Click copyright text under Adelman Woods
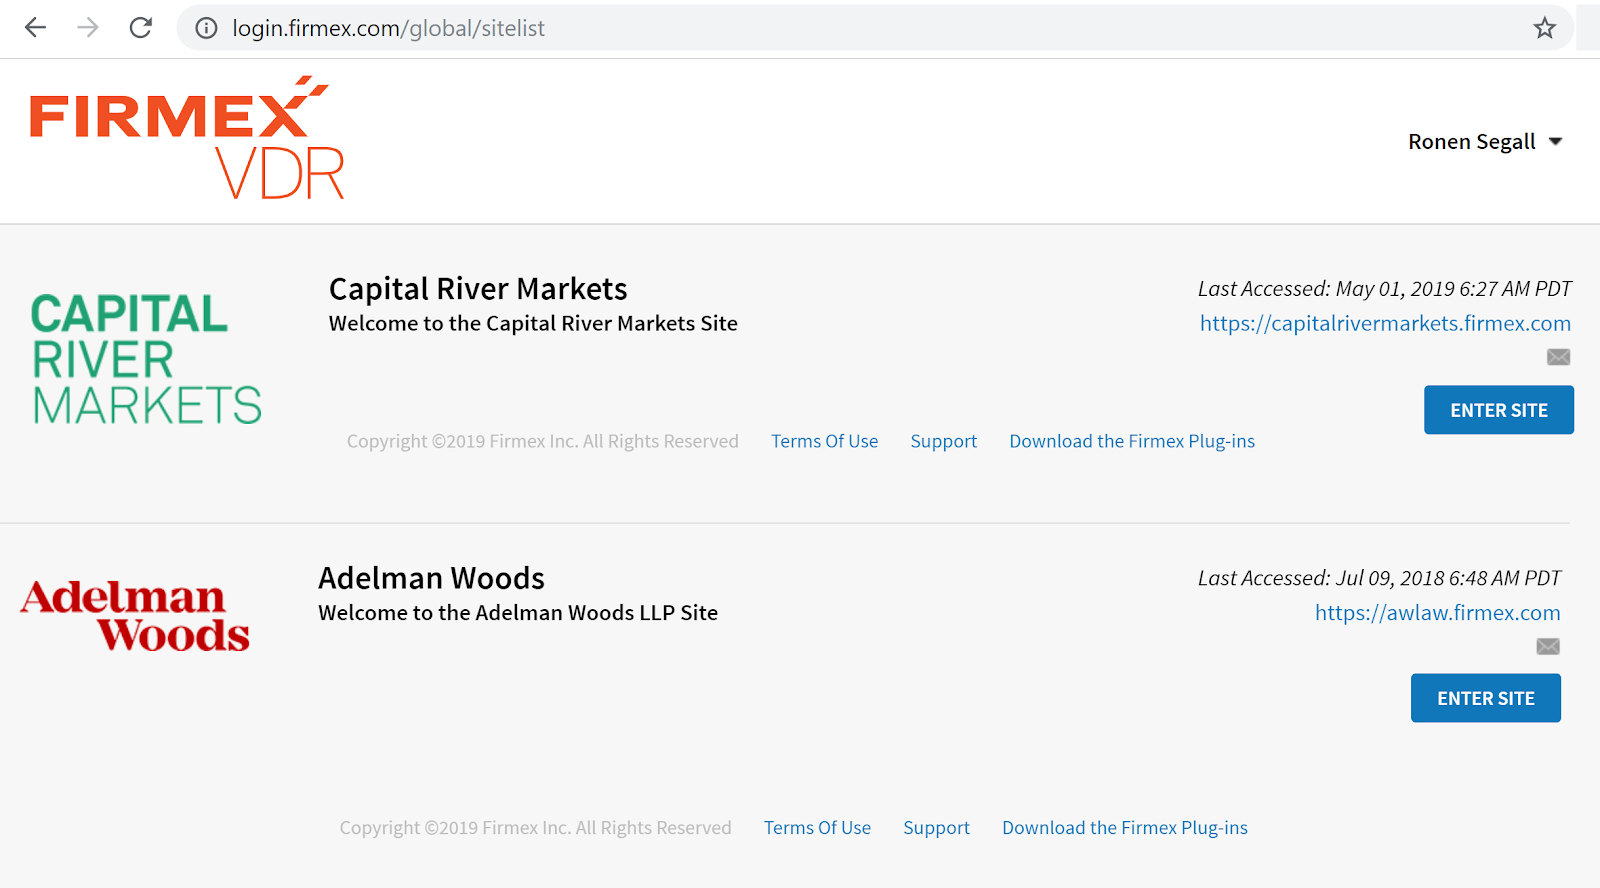Screen dimensions: 1600x888 click(x=535, y=828)
